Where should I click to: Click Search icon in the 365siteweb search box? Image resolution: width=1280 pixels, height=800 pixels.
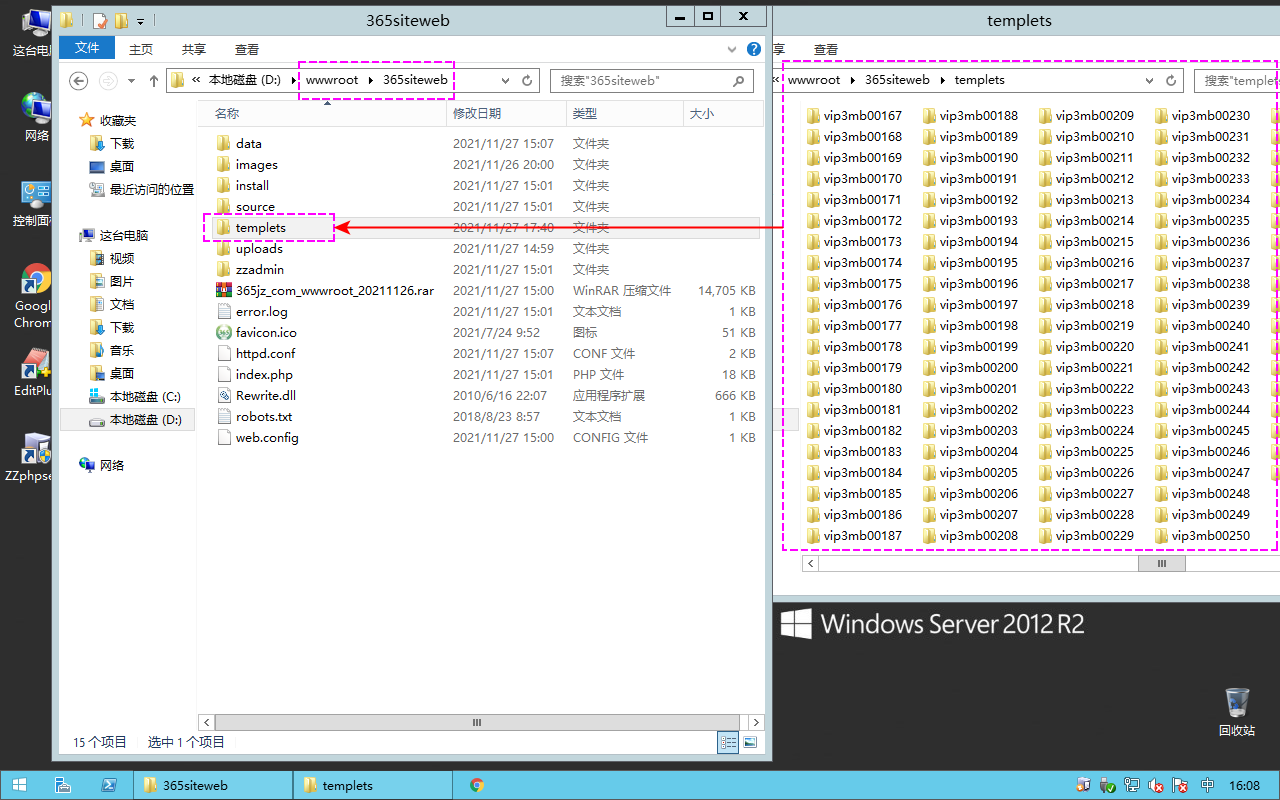(739, 81)
